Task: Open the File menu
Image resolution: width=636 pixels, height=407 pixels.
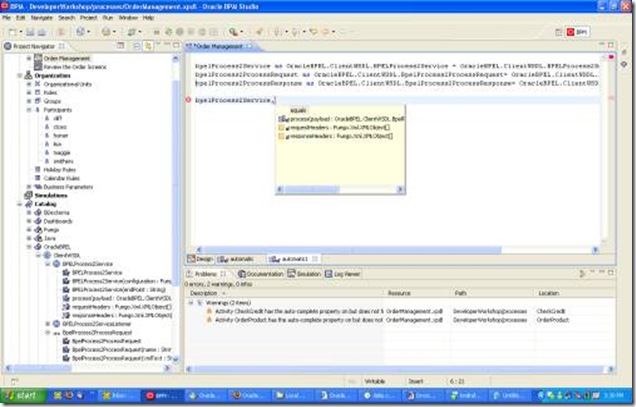Action: [x=6, y=18]
